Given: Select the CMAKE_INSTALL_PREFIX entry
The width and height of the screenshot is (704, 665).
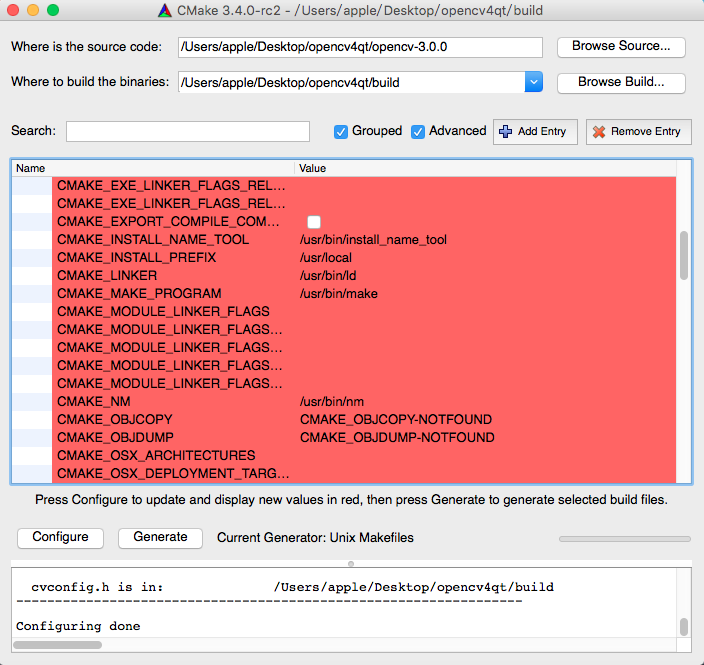Looking at the screenshot, I should (x=136, y=258).
